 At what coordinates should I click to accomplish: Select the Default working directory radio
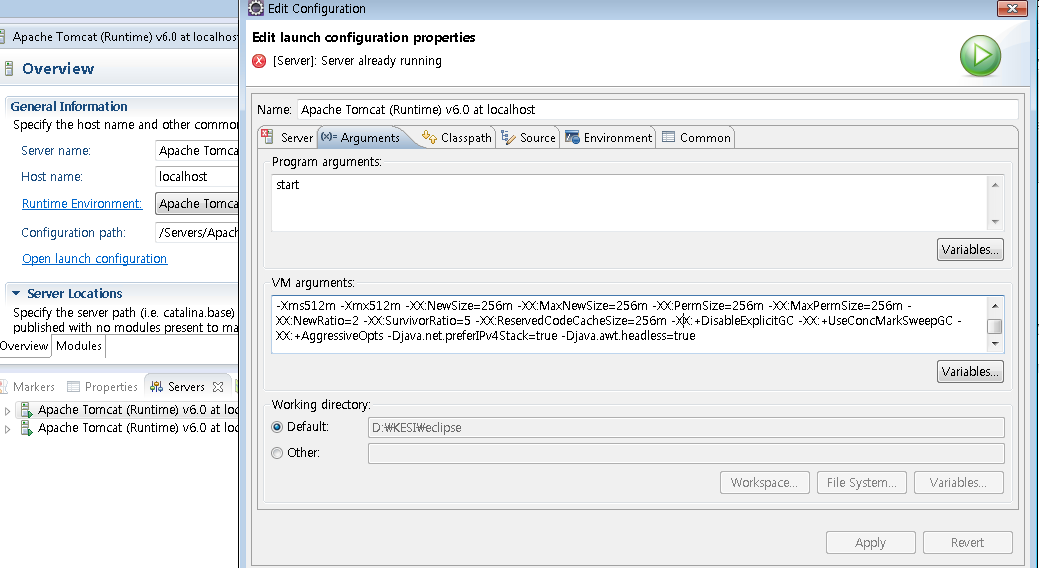pyautogui.click(x=278, y=427)
